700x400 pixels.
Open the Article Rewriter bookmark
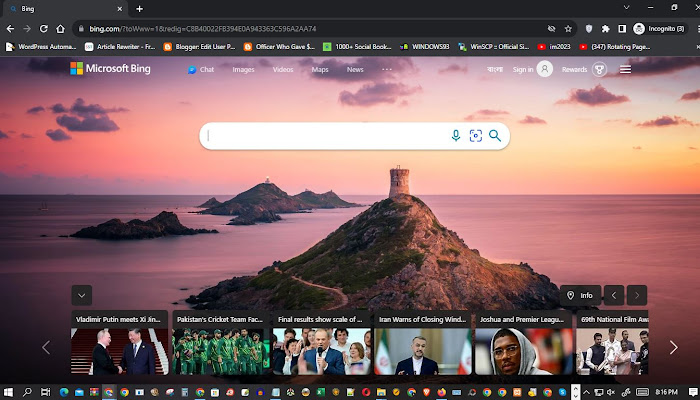click(120, 46)
